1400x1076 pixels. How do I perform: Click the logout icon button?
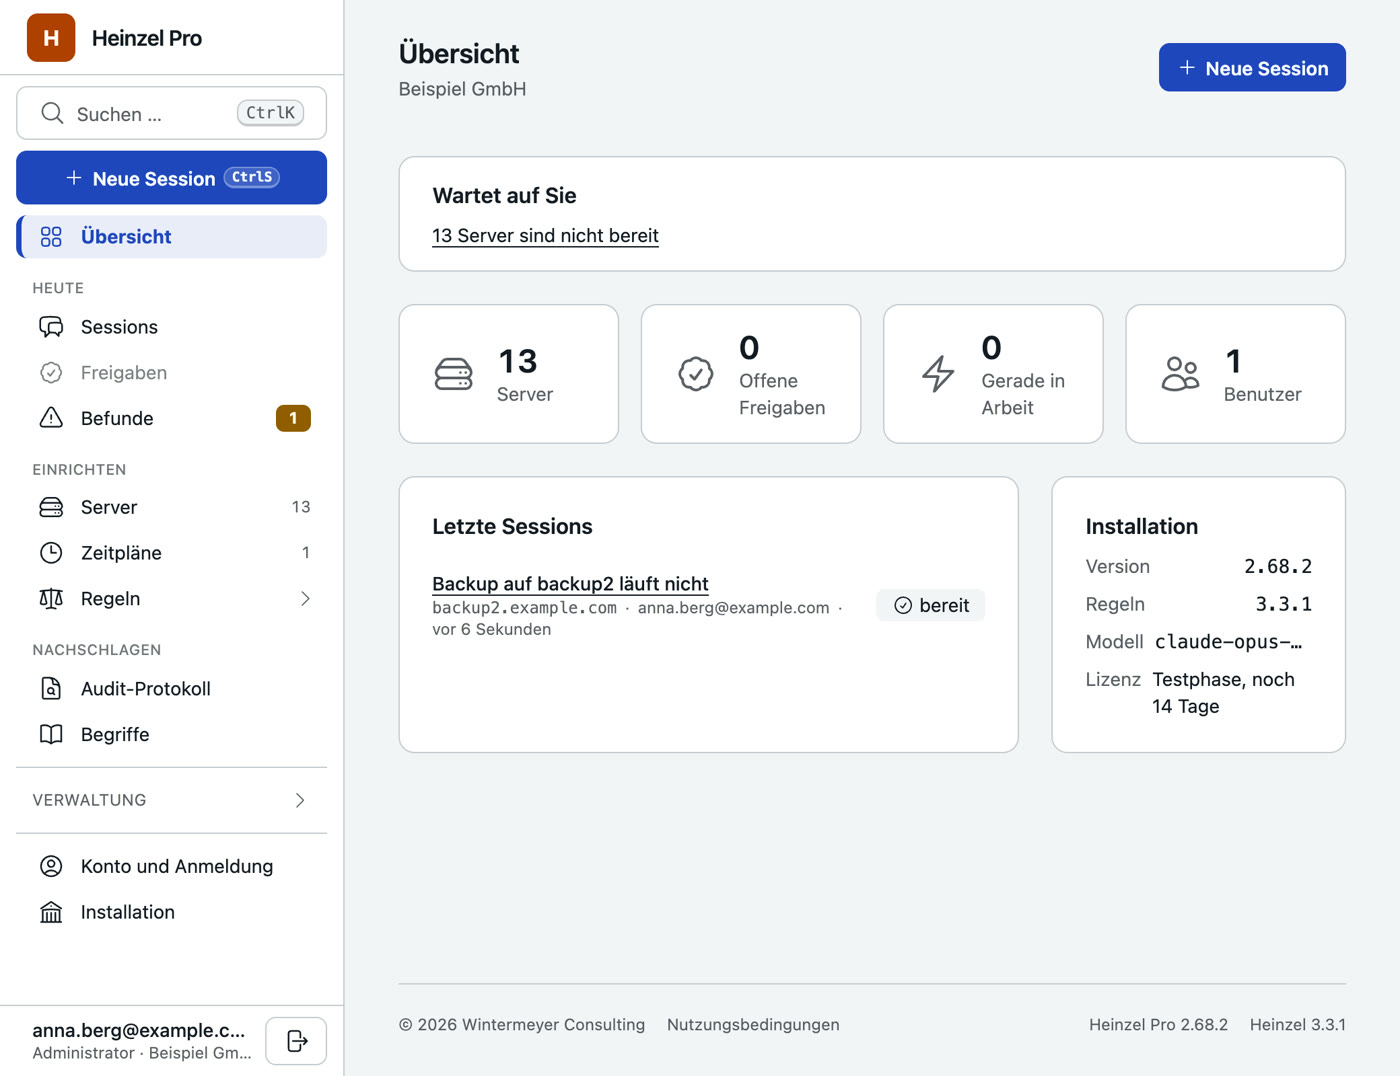296,1041
